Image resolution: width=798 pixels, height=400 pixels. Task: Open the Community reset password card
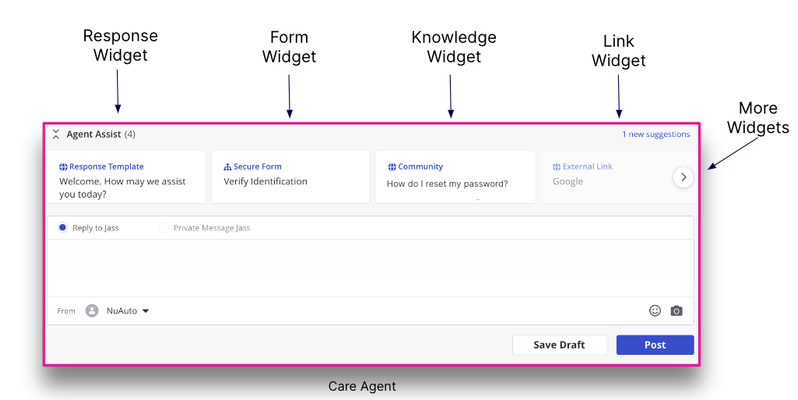[x=455, y=177]
